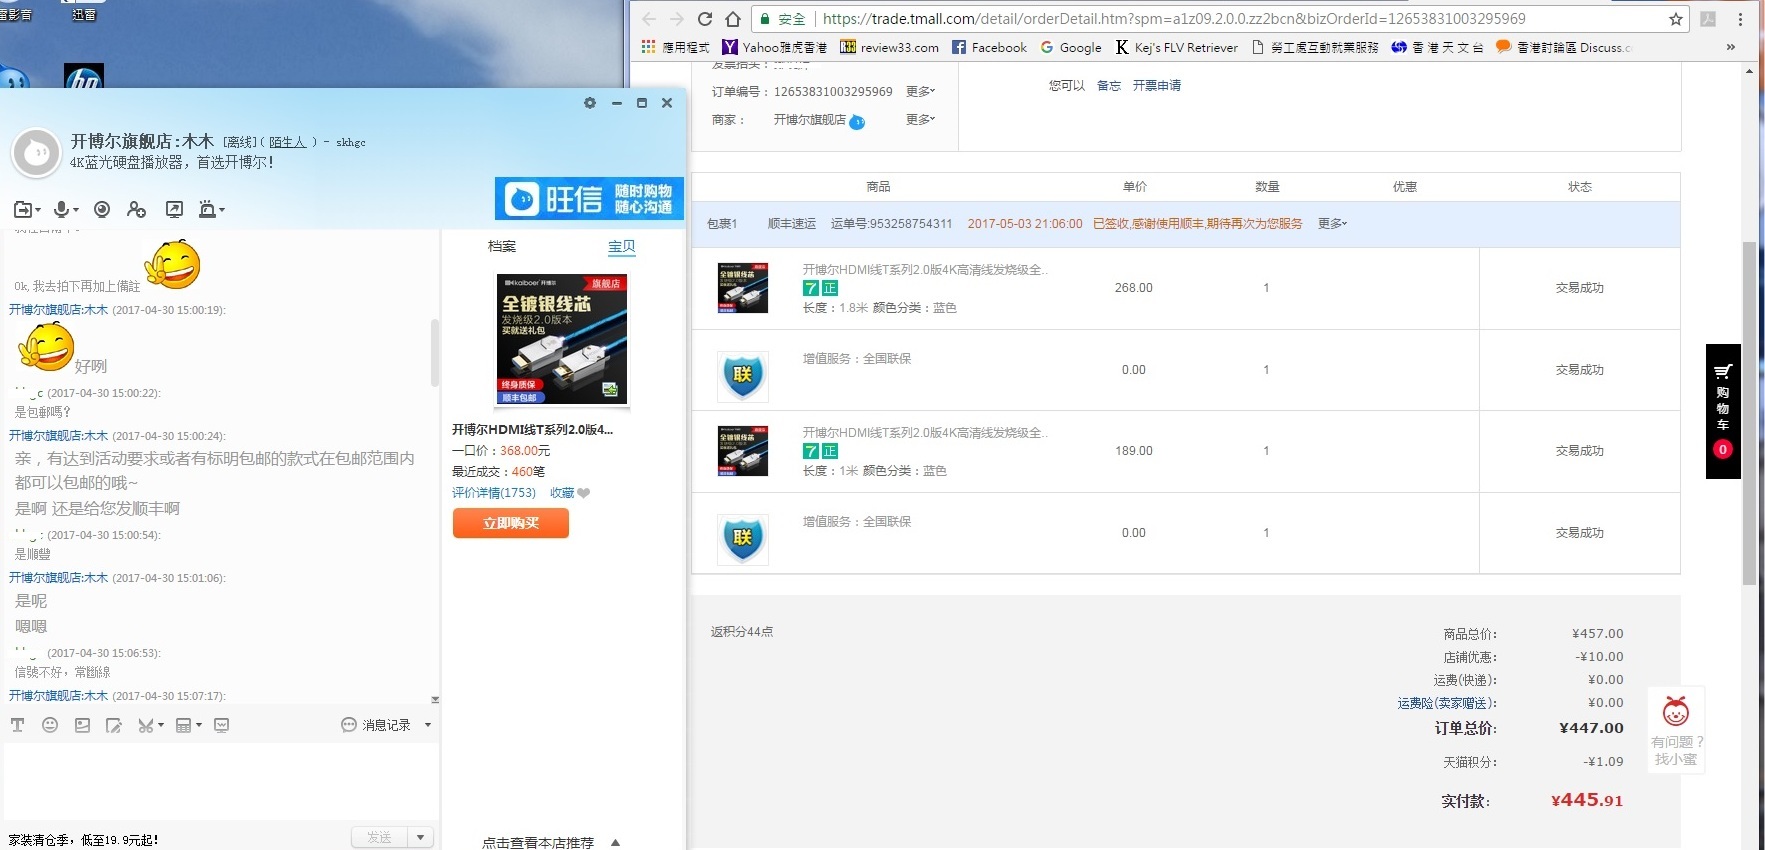Screen dimensions: 1765x850
Task: Start a voice chat with the microphone icon
Action: tap(62, 209)
